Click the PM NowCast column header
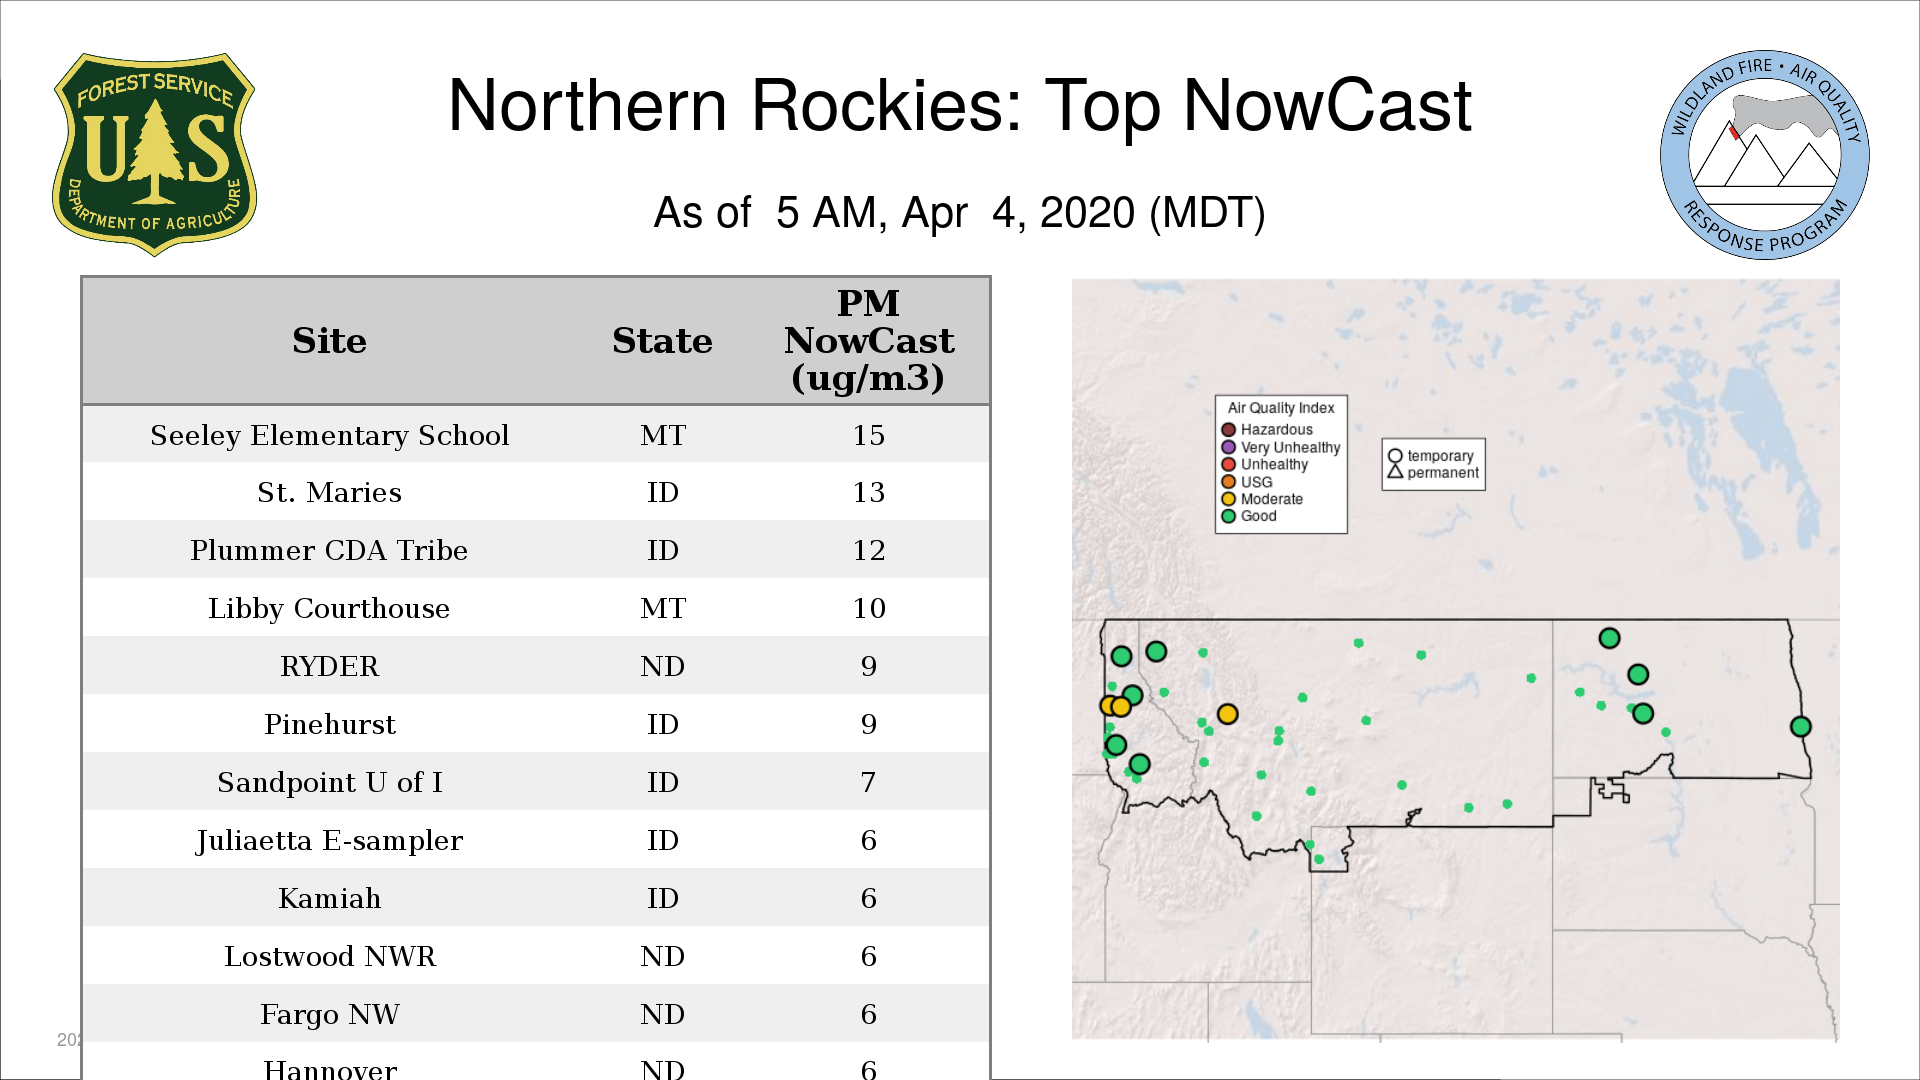 click(x=868, y=341)
